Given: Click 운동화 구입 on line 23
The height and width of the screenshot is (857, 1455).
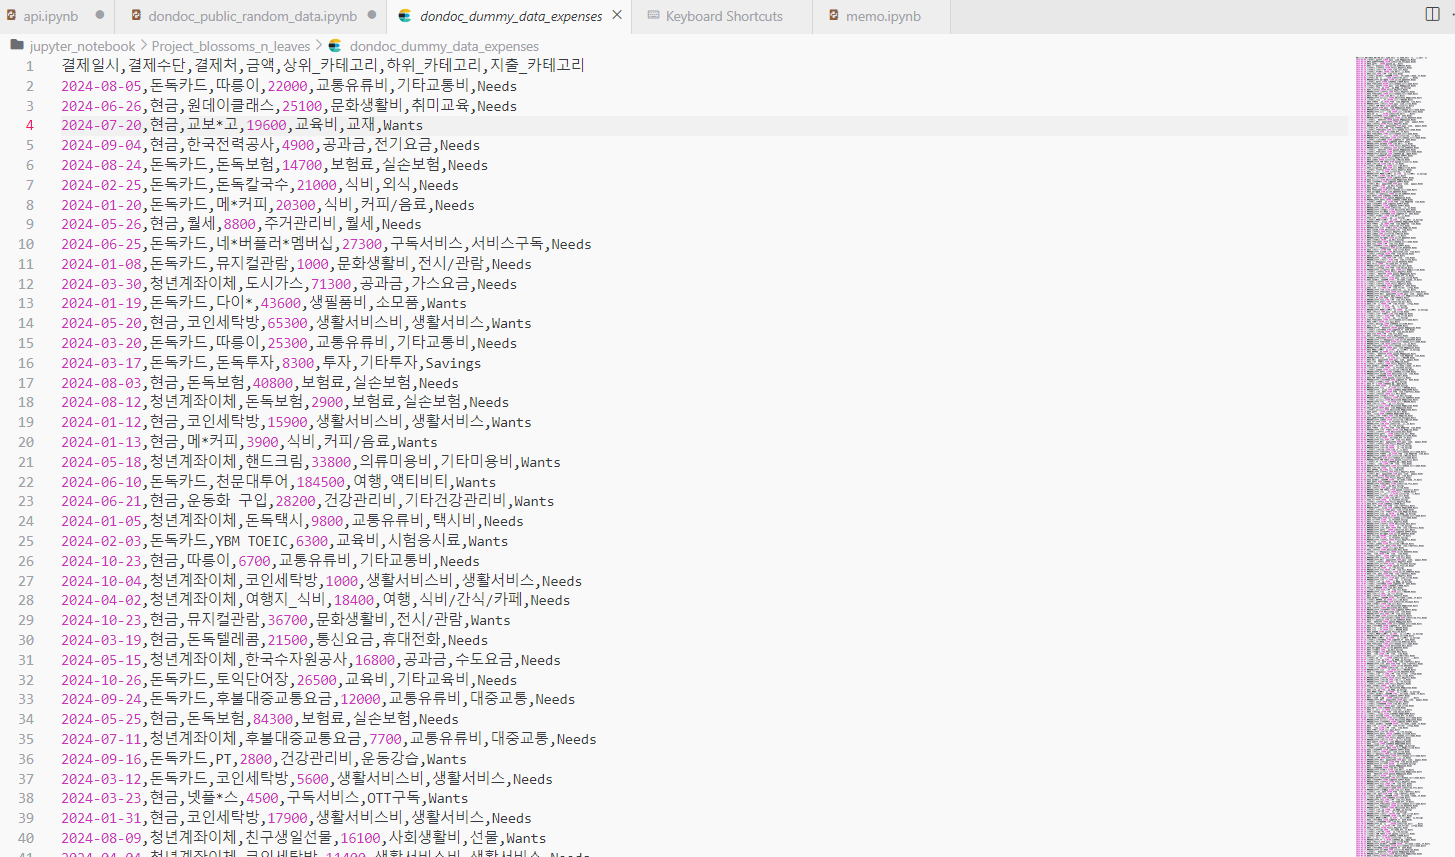Looking at the screenshot, I should (x=227, y=501).
